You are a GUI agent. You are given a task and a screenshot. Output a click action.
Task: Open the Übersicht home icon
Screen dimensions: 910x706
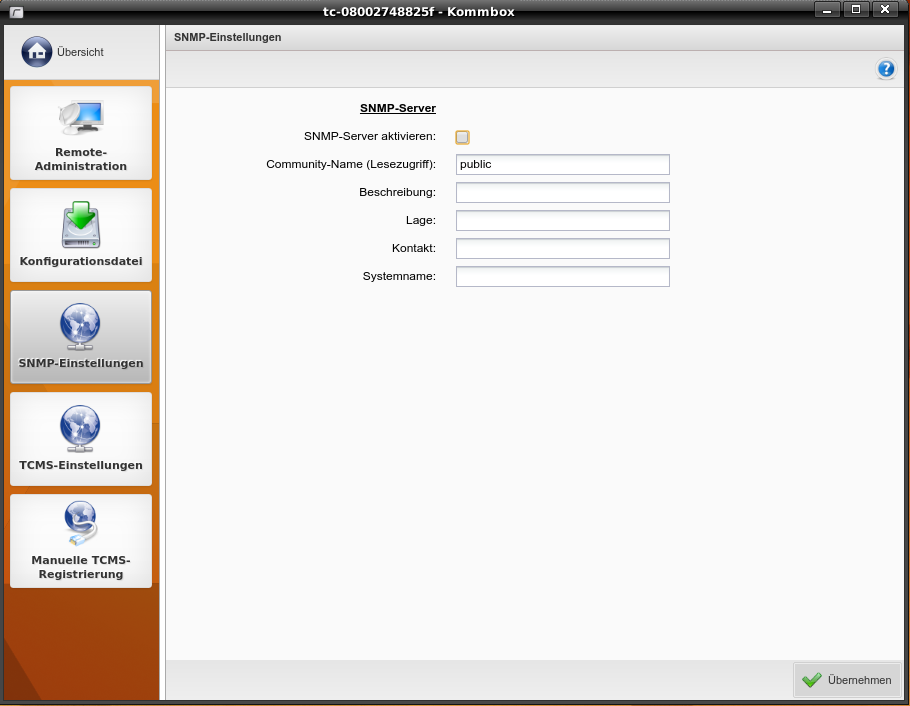click(37, 52)
